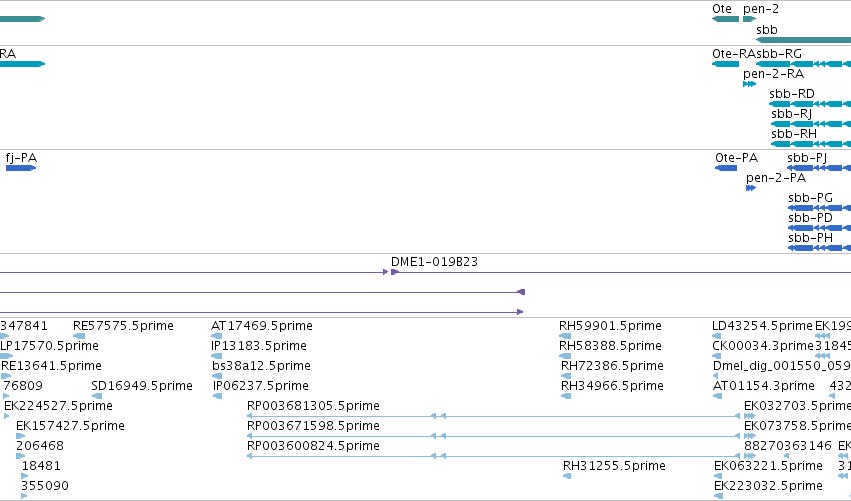Select the pen-2 gene glyph

point(750,19)
